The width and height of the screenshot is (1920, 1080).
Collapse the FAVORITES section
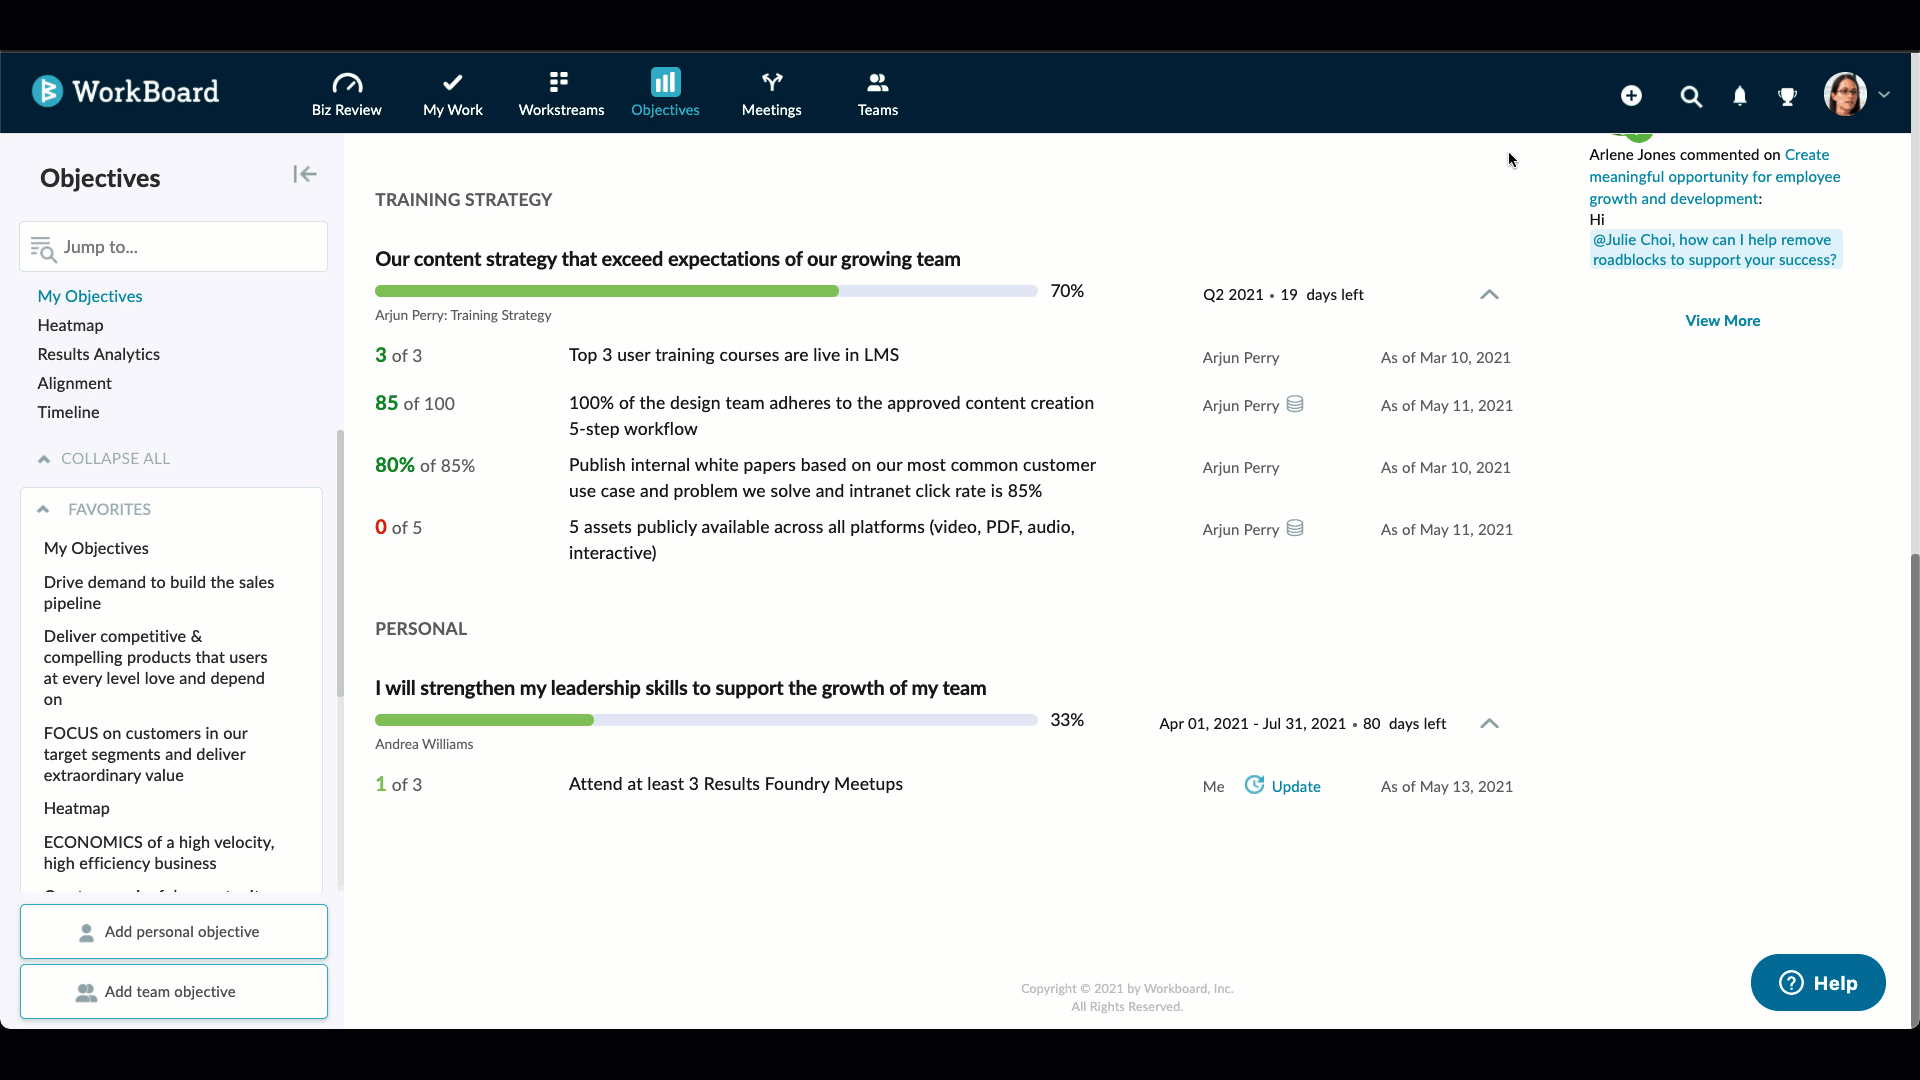coord(43,509)
